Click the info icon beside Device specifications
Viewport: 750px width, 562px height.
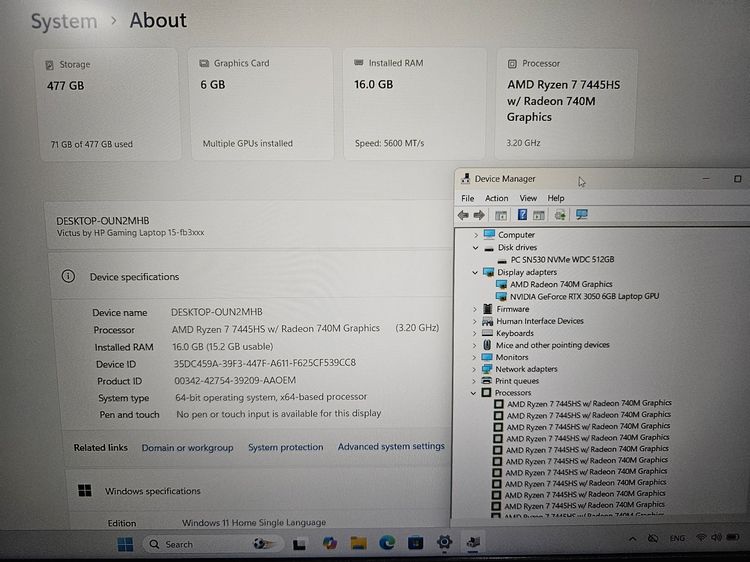68,276
